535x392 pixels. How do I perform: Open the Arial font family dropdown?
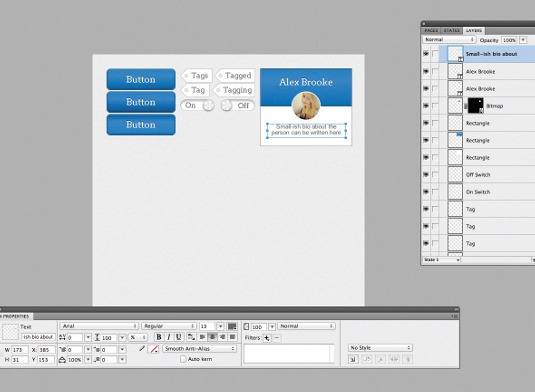point(99,326)
